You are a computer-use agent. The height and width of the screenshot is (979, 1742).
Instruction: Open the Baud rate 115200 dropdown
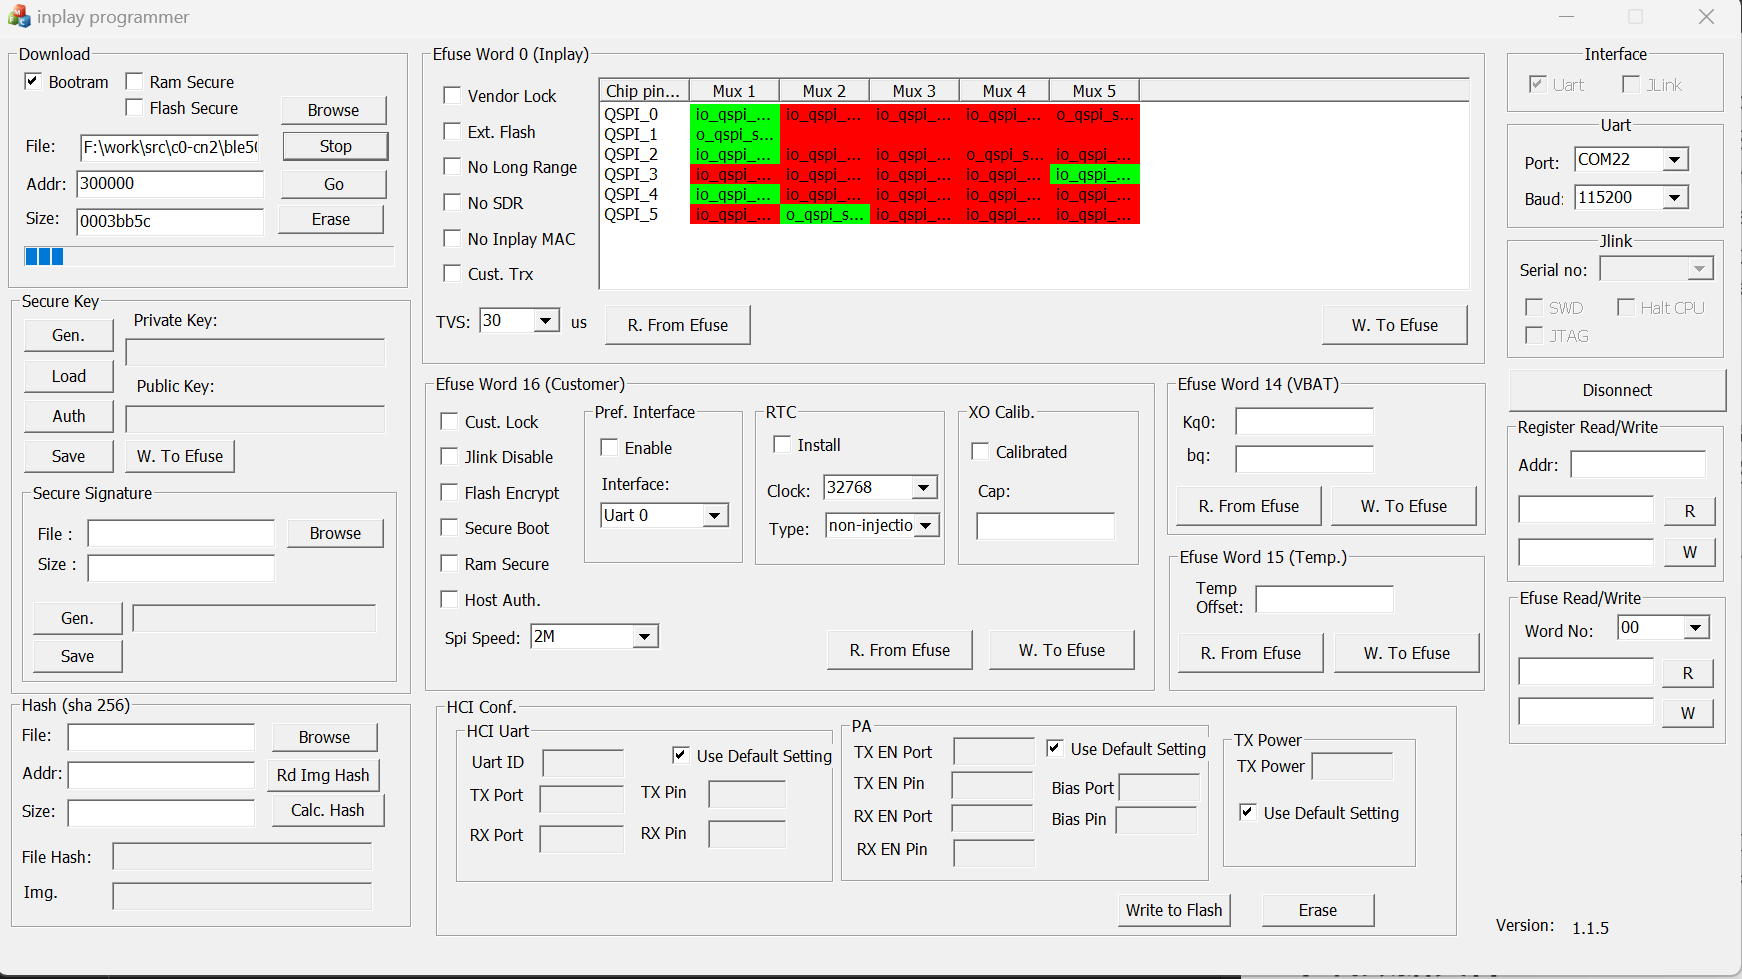(x=1674, y=198)
